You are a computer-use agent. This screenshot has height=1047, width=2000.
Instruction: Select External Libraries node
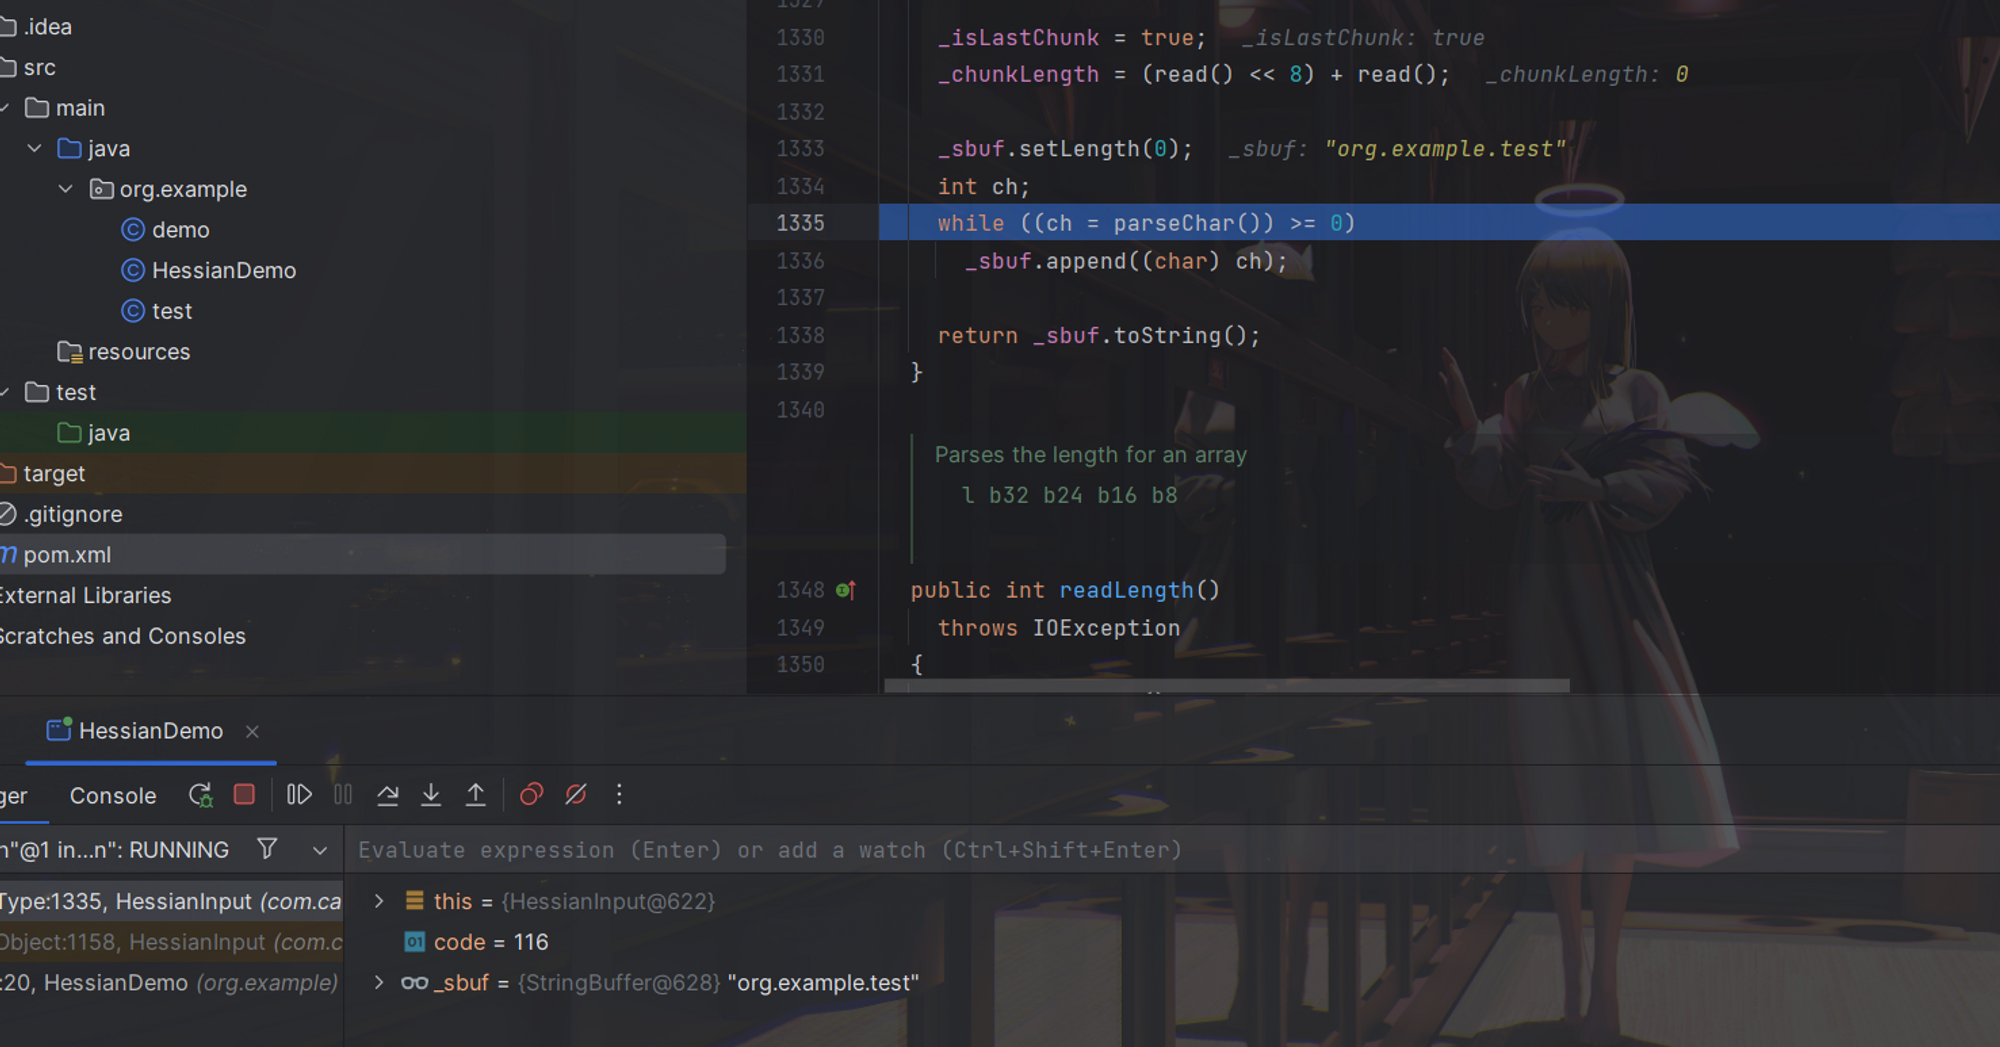[x=86, y=596]
